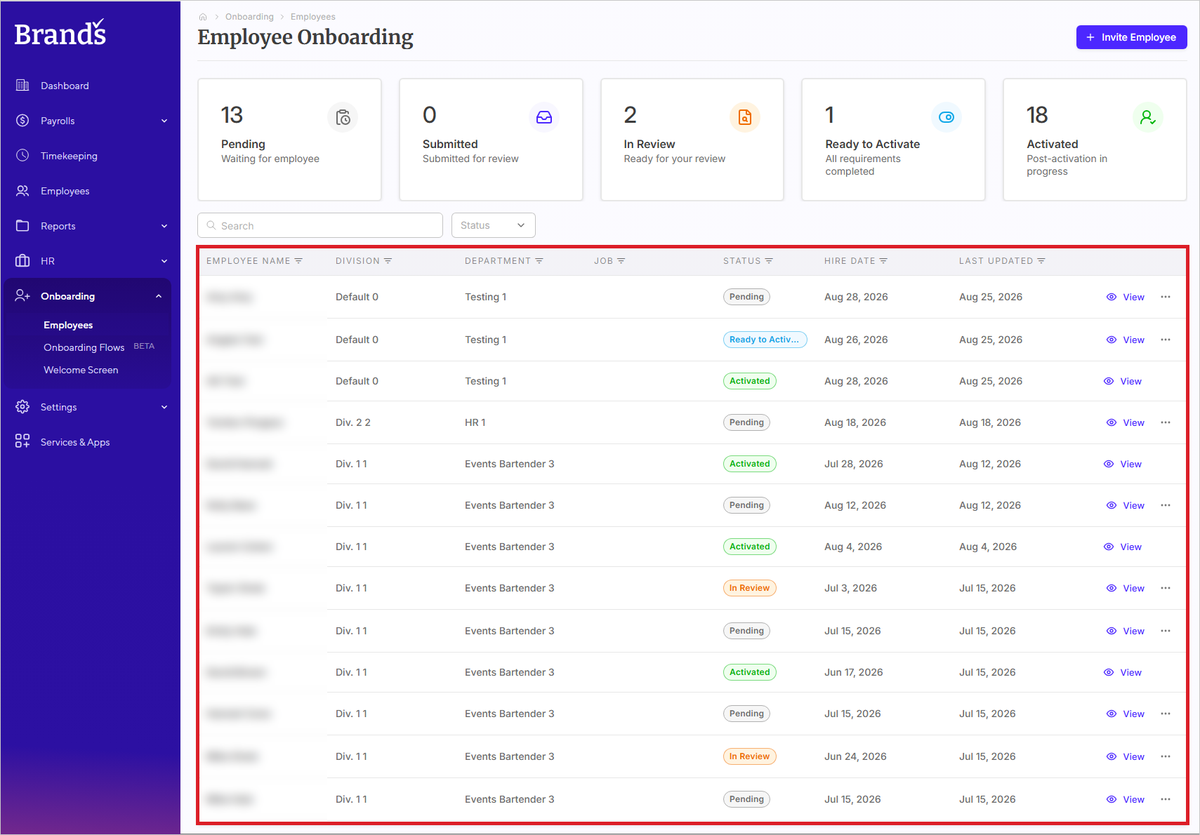Viewport: 1200px width, 835px height.
Task: Click the filter icon beside Last Updated
Action: tap(1041, 261)
